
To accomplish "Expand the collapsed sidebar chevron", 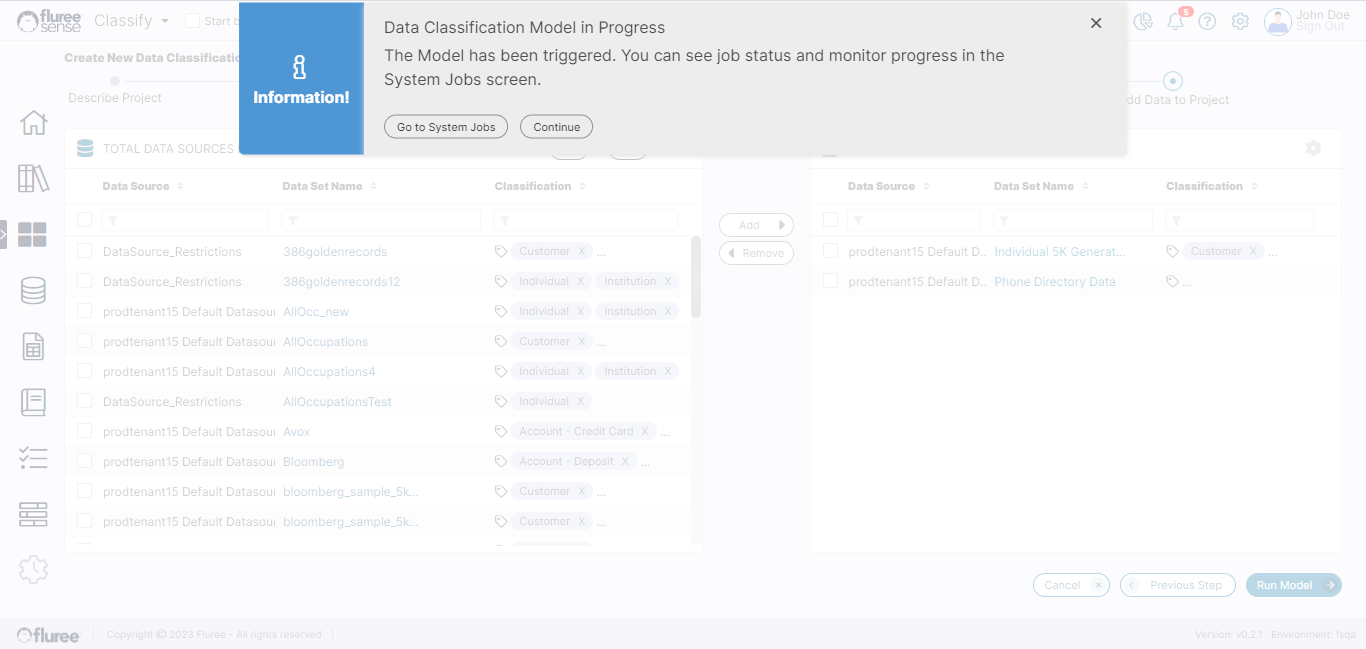I will (x=4, y=234).
